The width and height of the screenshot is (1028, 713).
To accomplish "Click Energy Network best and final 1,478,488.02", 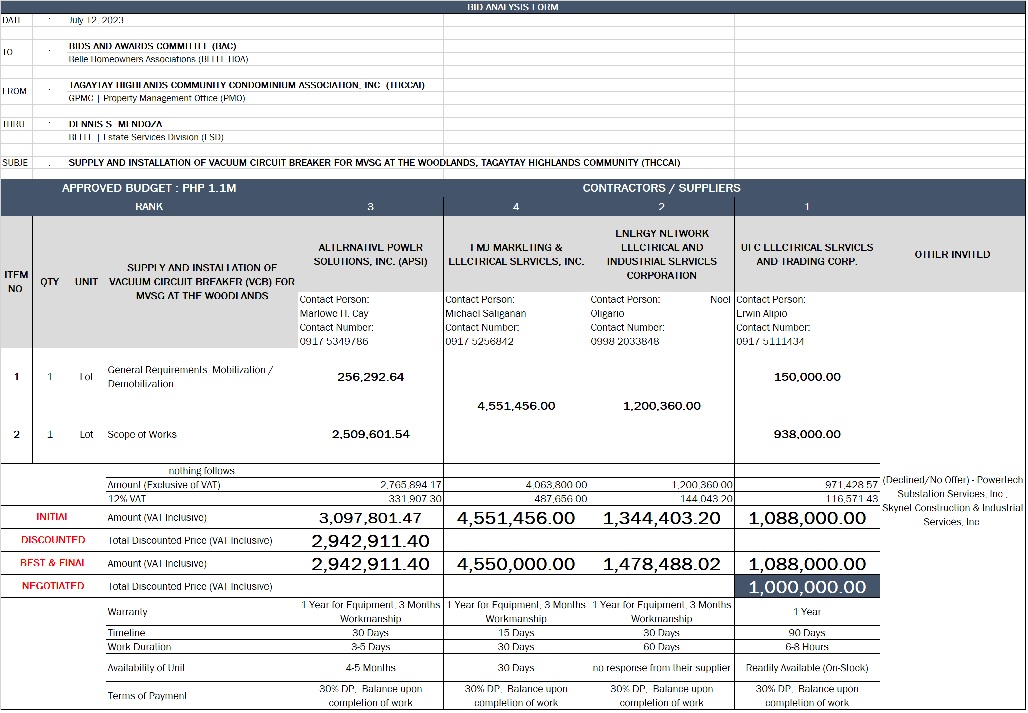I will [662, 564].
